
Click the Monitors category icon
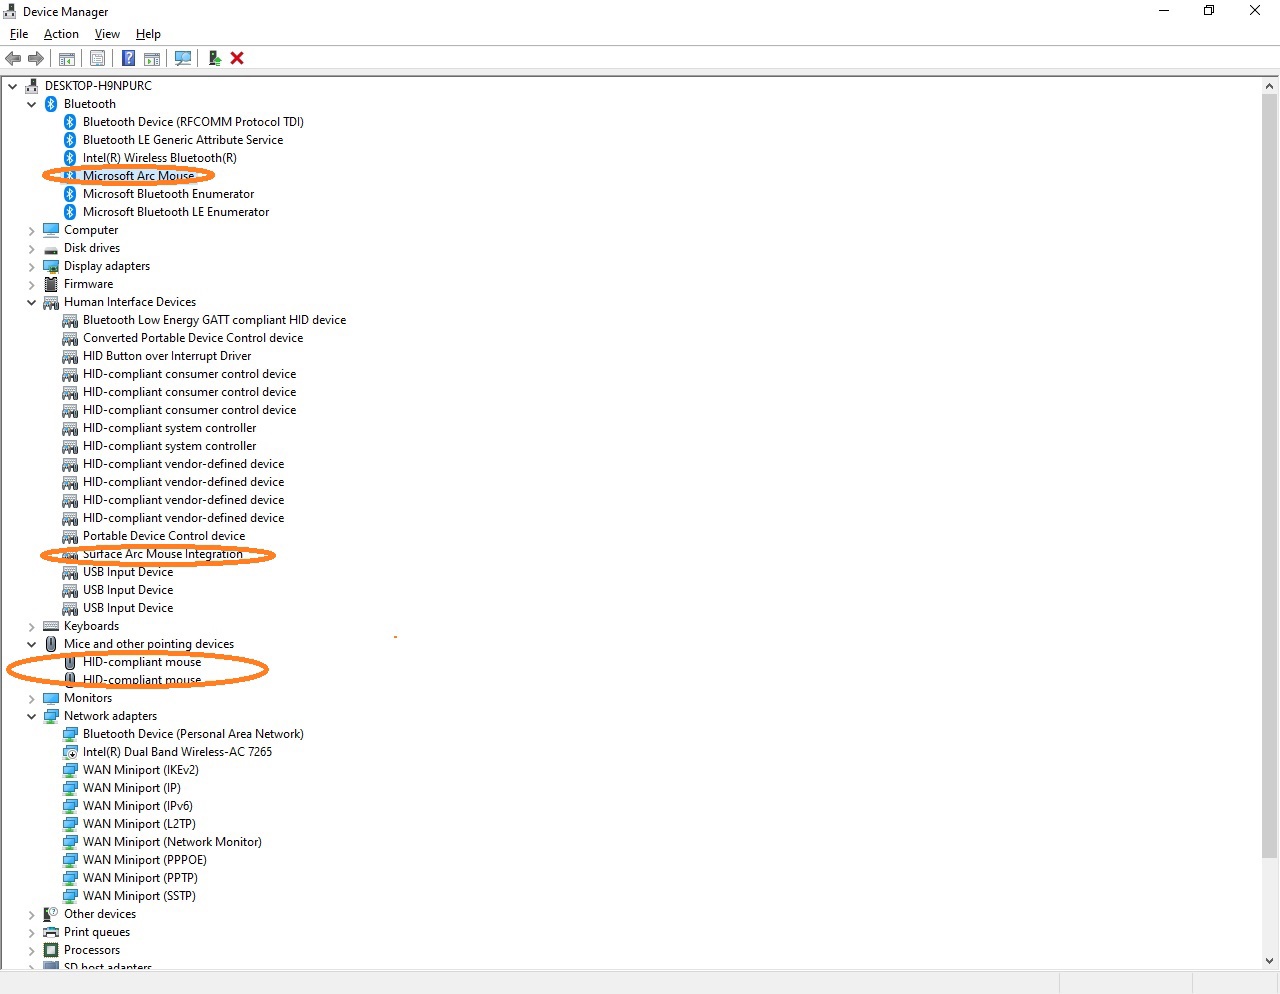(51, 698)
